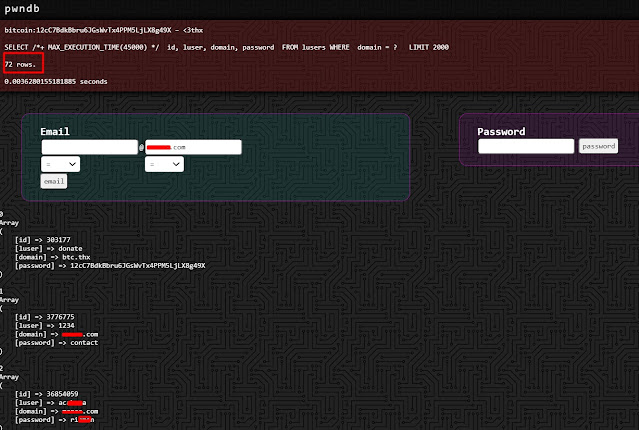Select the luser '1234' entry
This screenshot has height=430, width=639.
pyautogui.click(x=44, y=325)
